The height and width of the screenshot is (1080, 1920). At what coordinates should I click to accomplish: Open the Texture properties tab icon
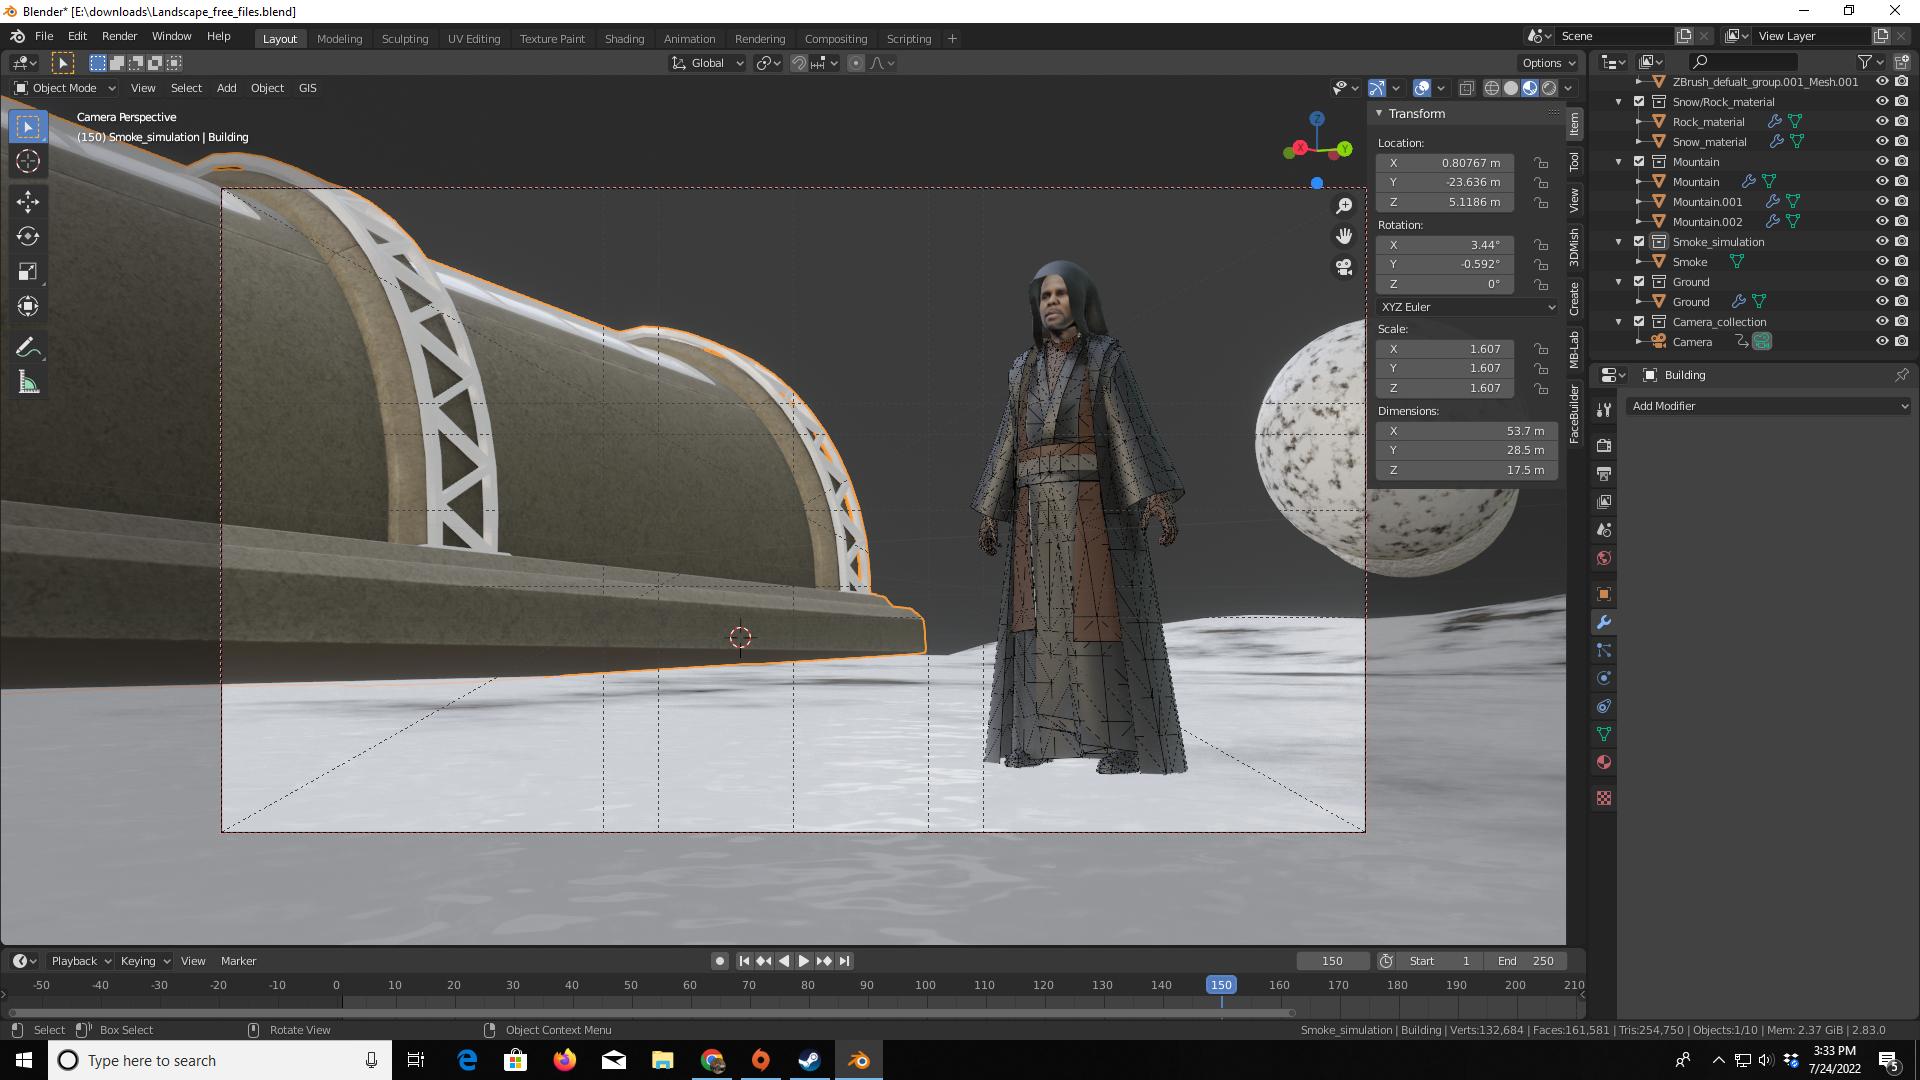[1604, 798]
